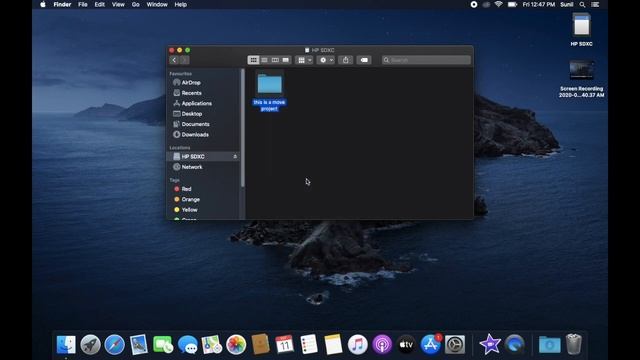The width and height of the screenshot is (640, 360).
Task: Open the Go menu
Action: [x=136, y=4]
